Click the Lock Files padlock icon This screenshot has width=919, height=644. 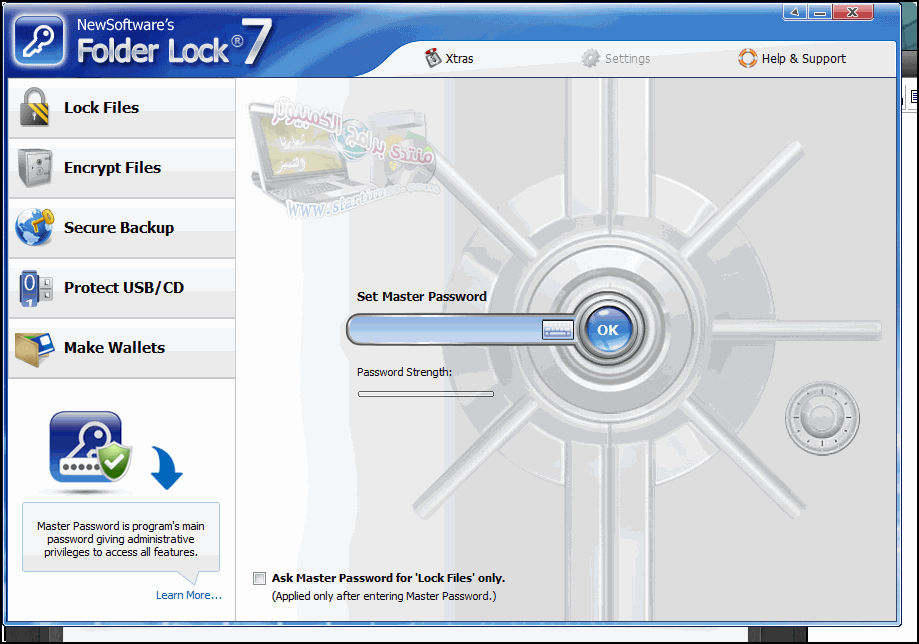(34, 107)
